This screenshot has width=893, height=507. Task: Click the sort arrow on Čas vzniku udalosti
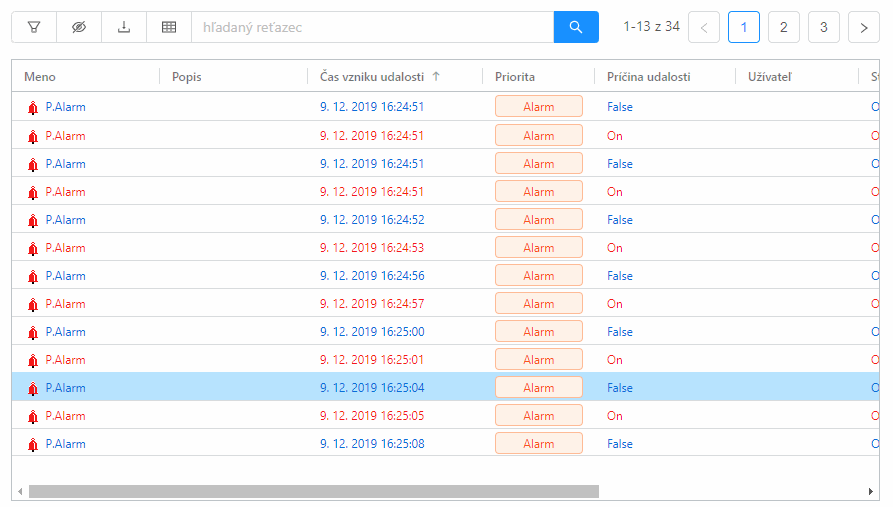pyautogui.click(x=436, y=77)
